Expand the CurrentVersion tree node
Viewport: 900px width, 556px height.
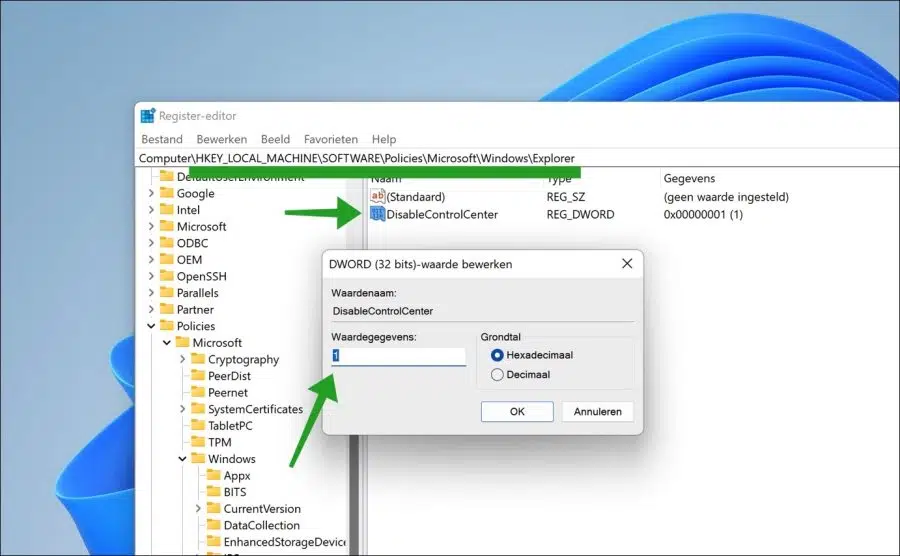click(198, 508)
